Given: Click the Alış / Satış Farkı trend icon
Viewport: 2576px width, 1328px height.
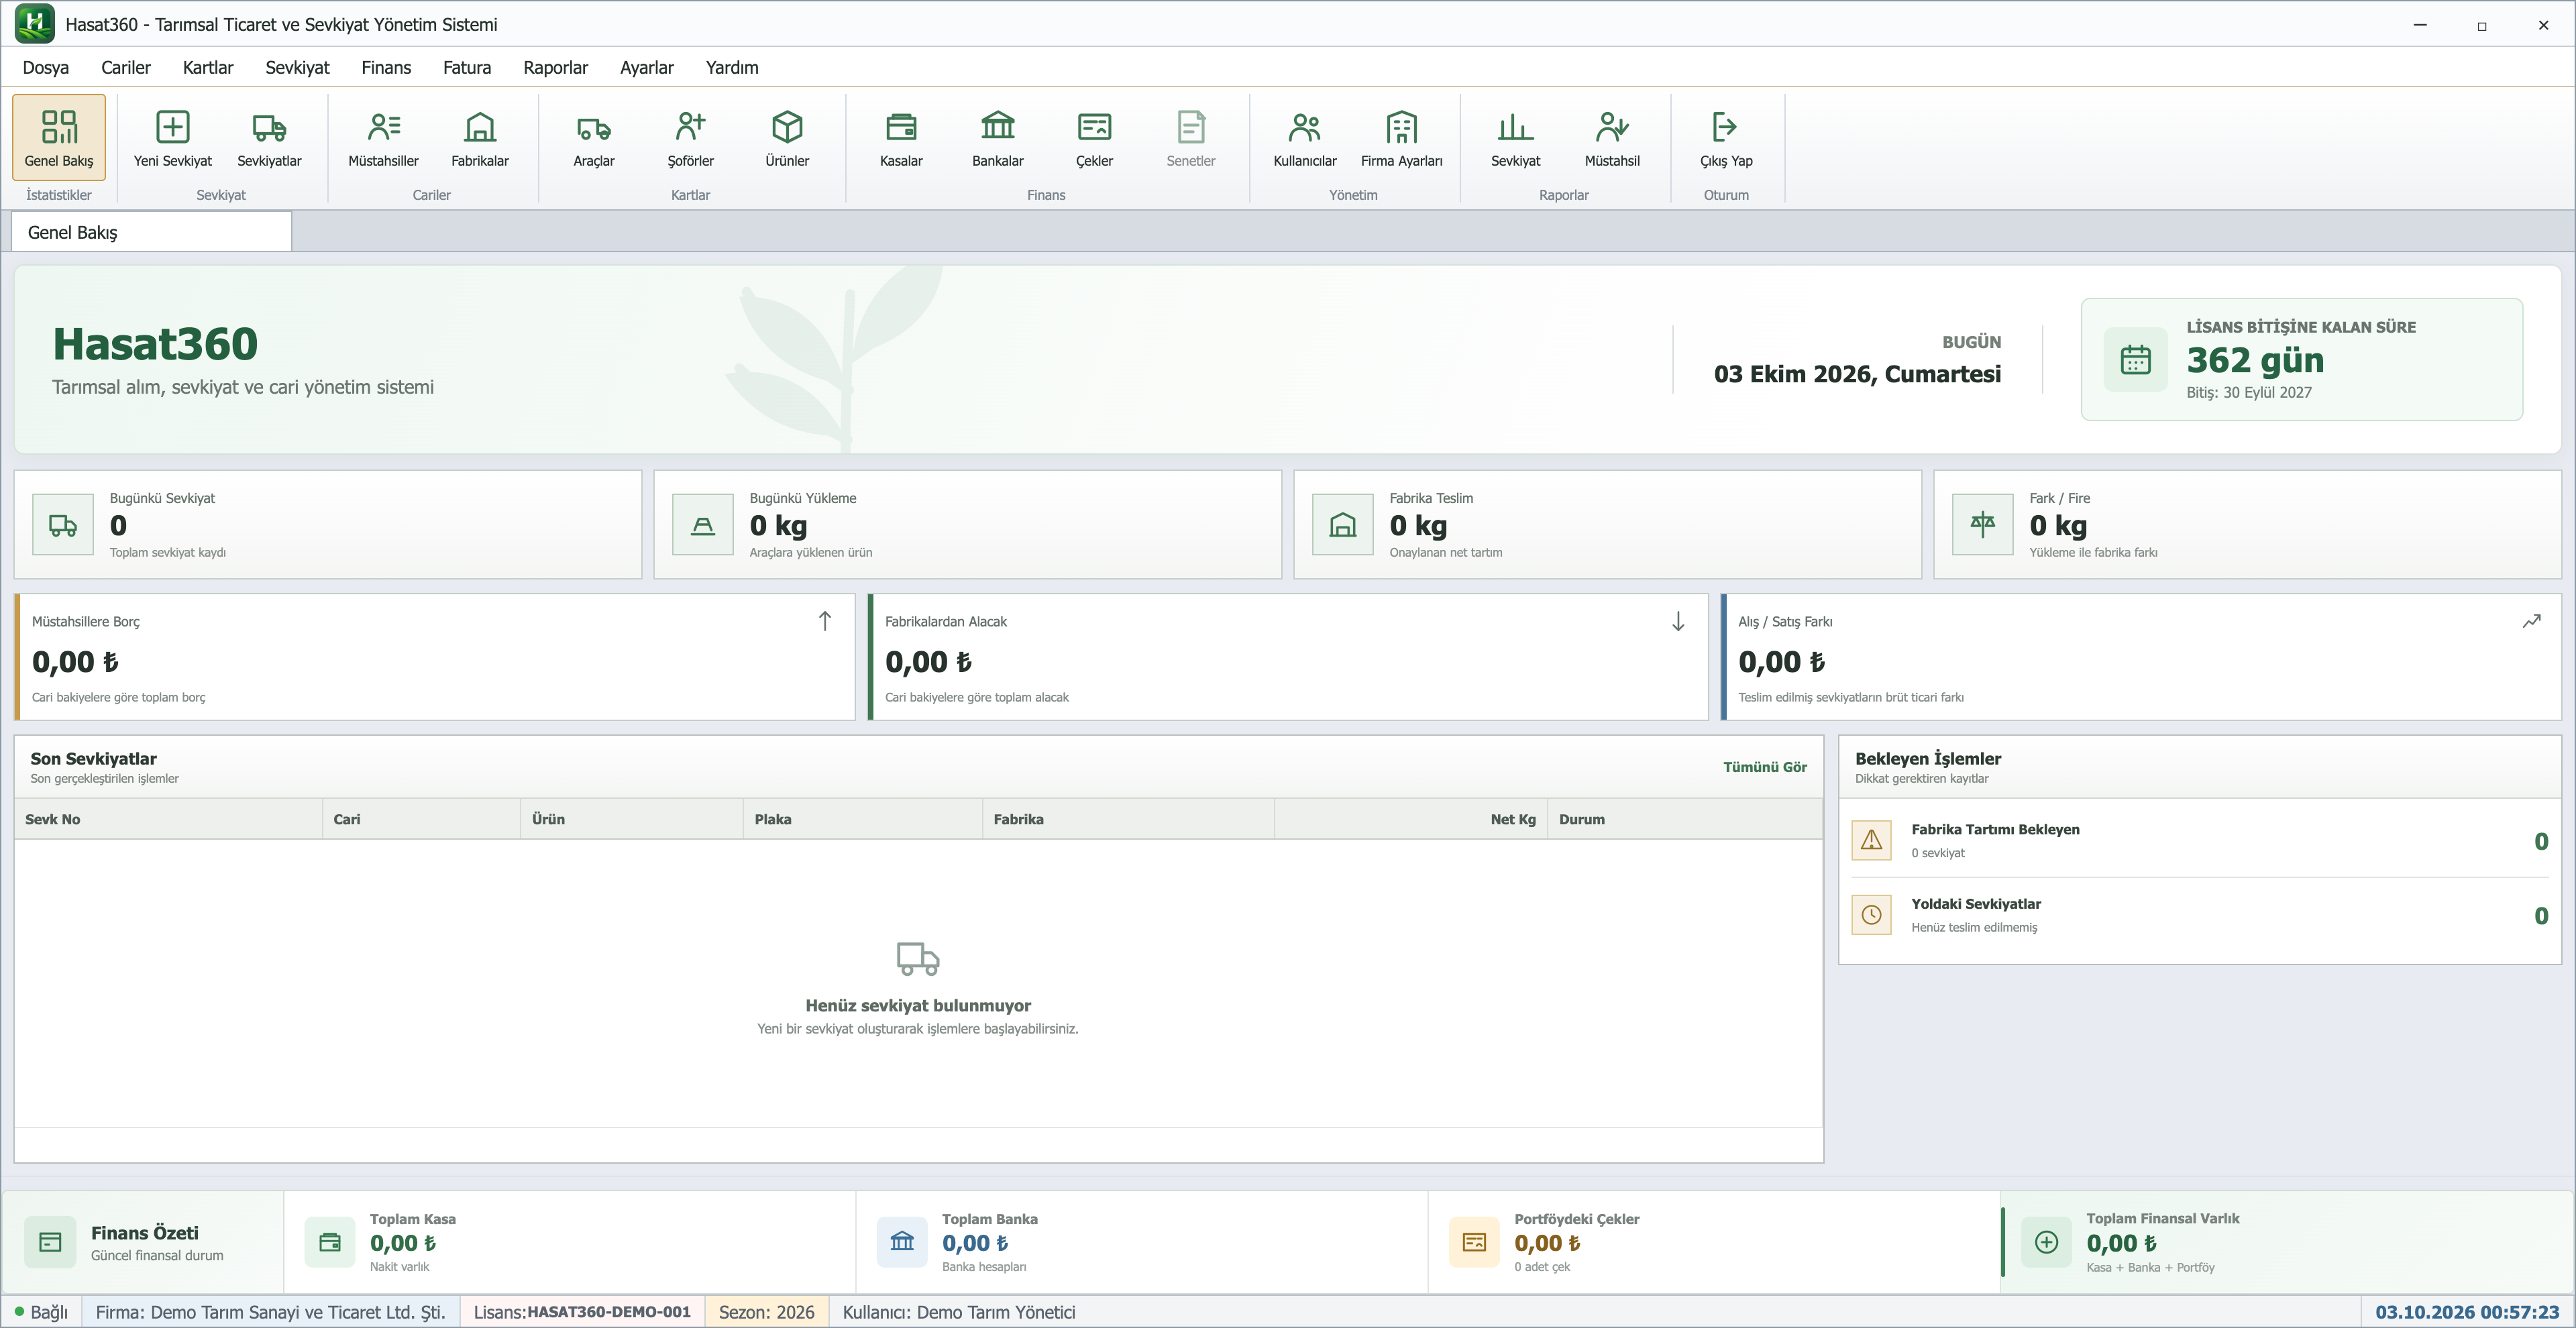Looking at the screenshot, I should coord(2532,621).
